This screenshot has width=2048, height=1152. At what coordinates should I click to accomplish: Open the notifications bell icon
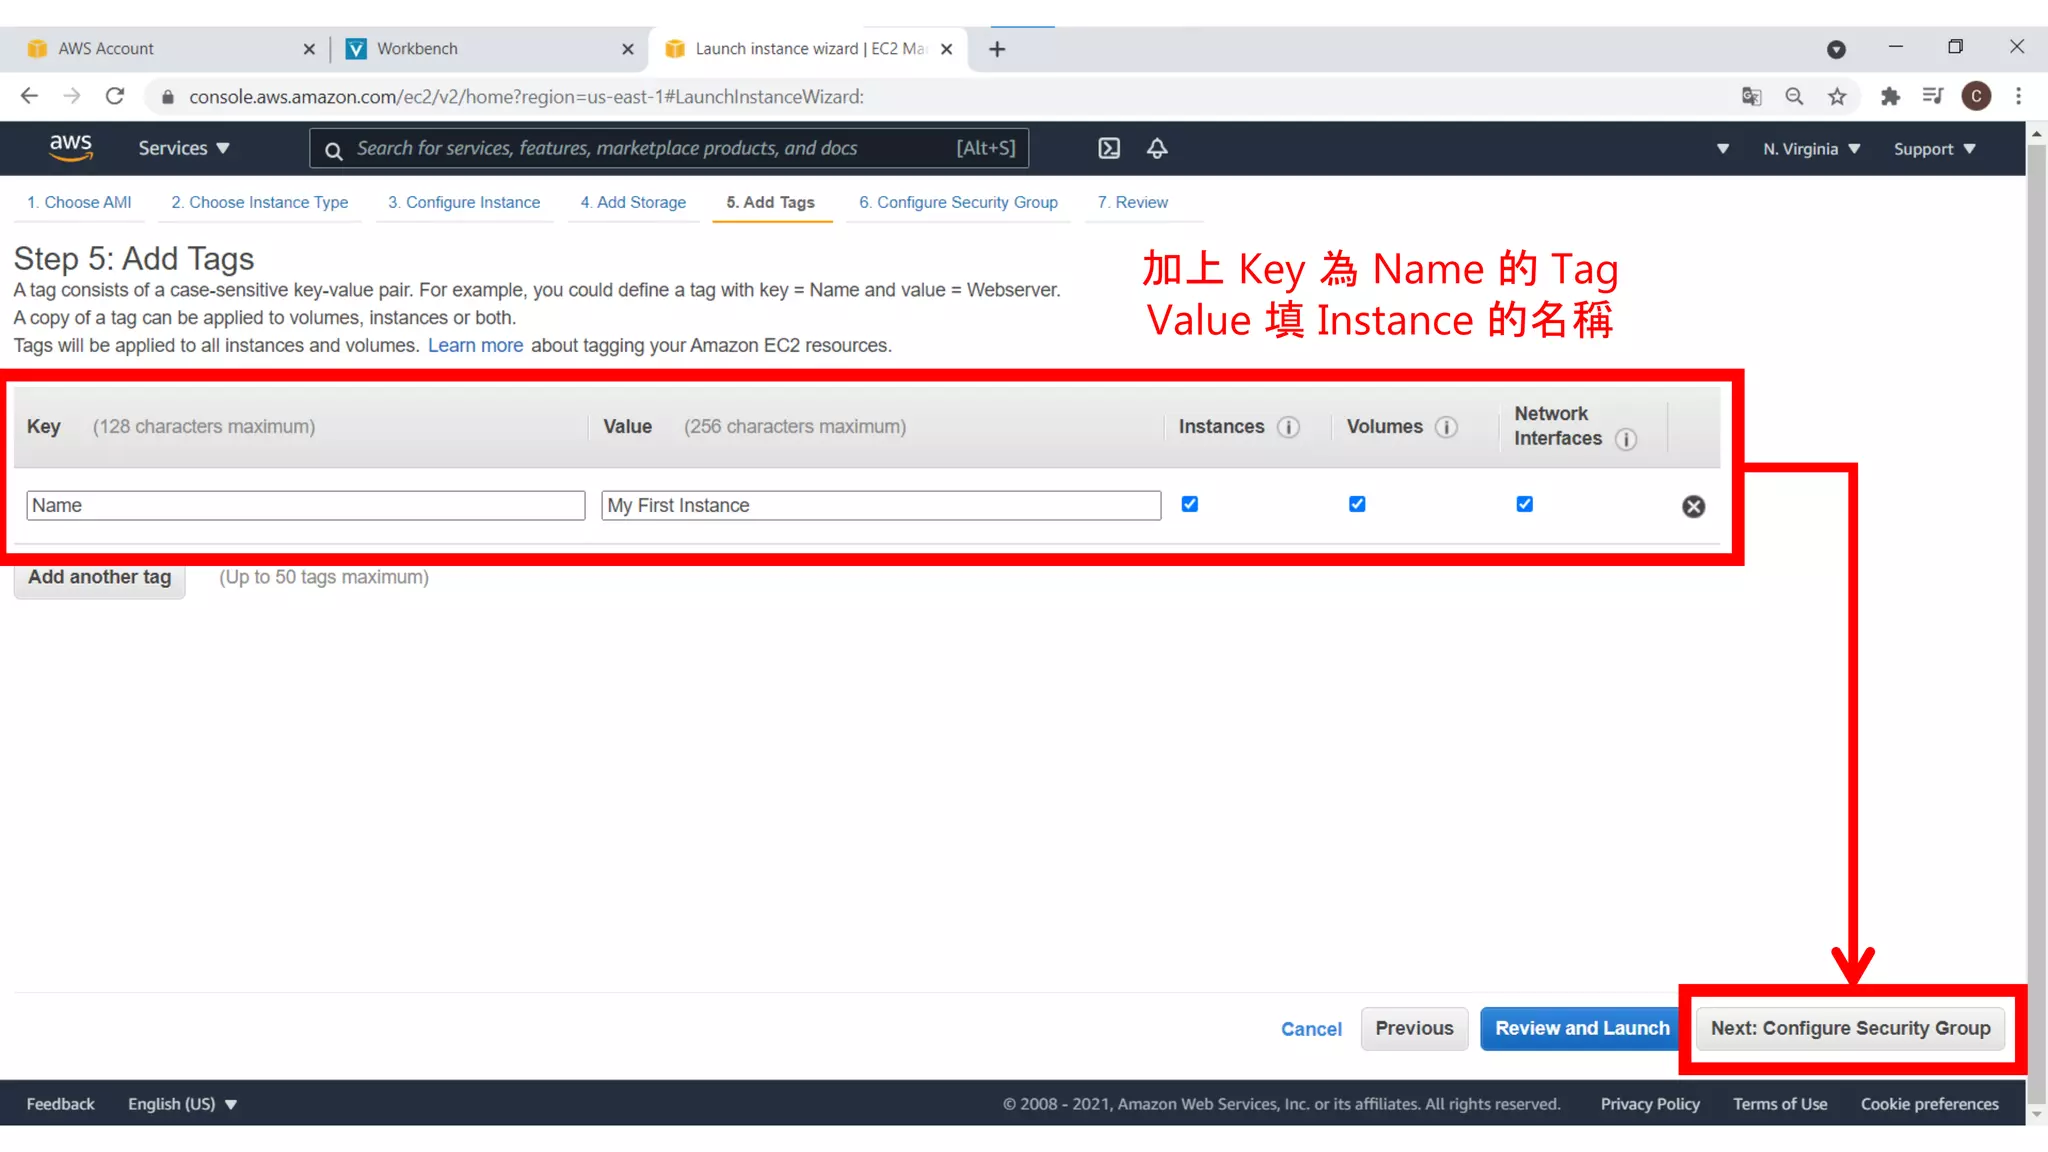1157,149
